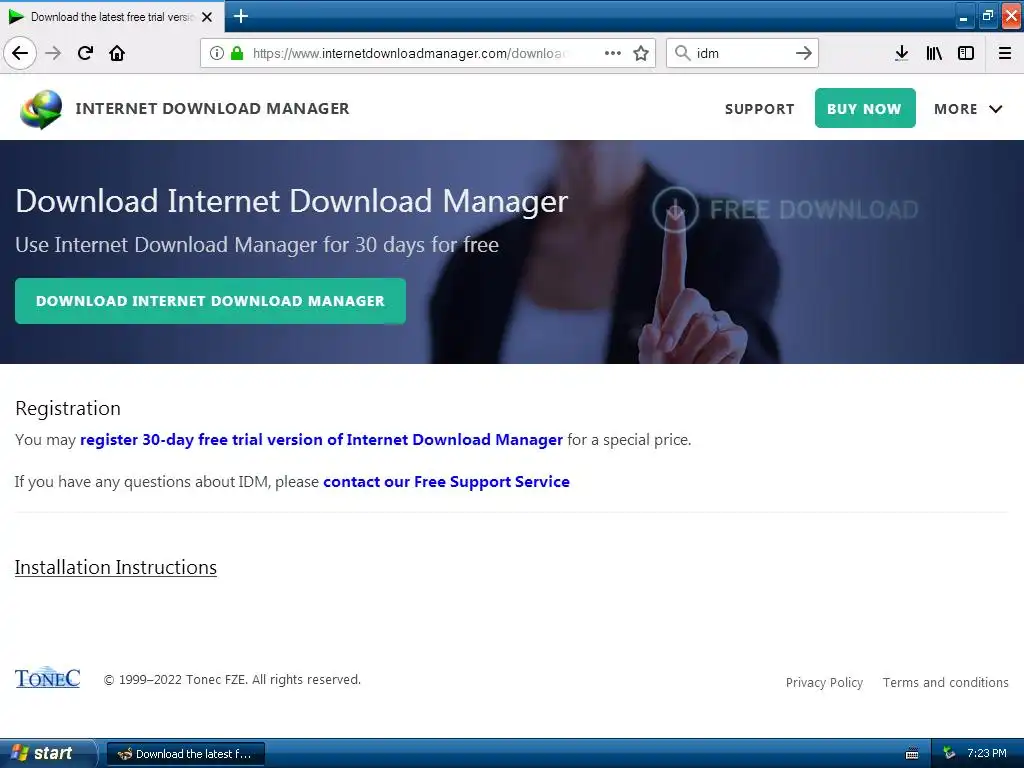This screenshot has height=768, width=1024.
Task: Close the Download the latest free trial tab
Action: (207, 17)
